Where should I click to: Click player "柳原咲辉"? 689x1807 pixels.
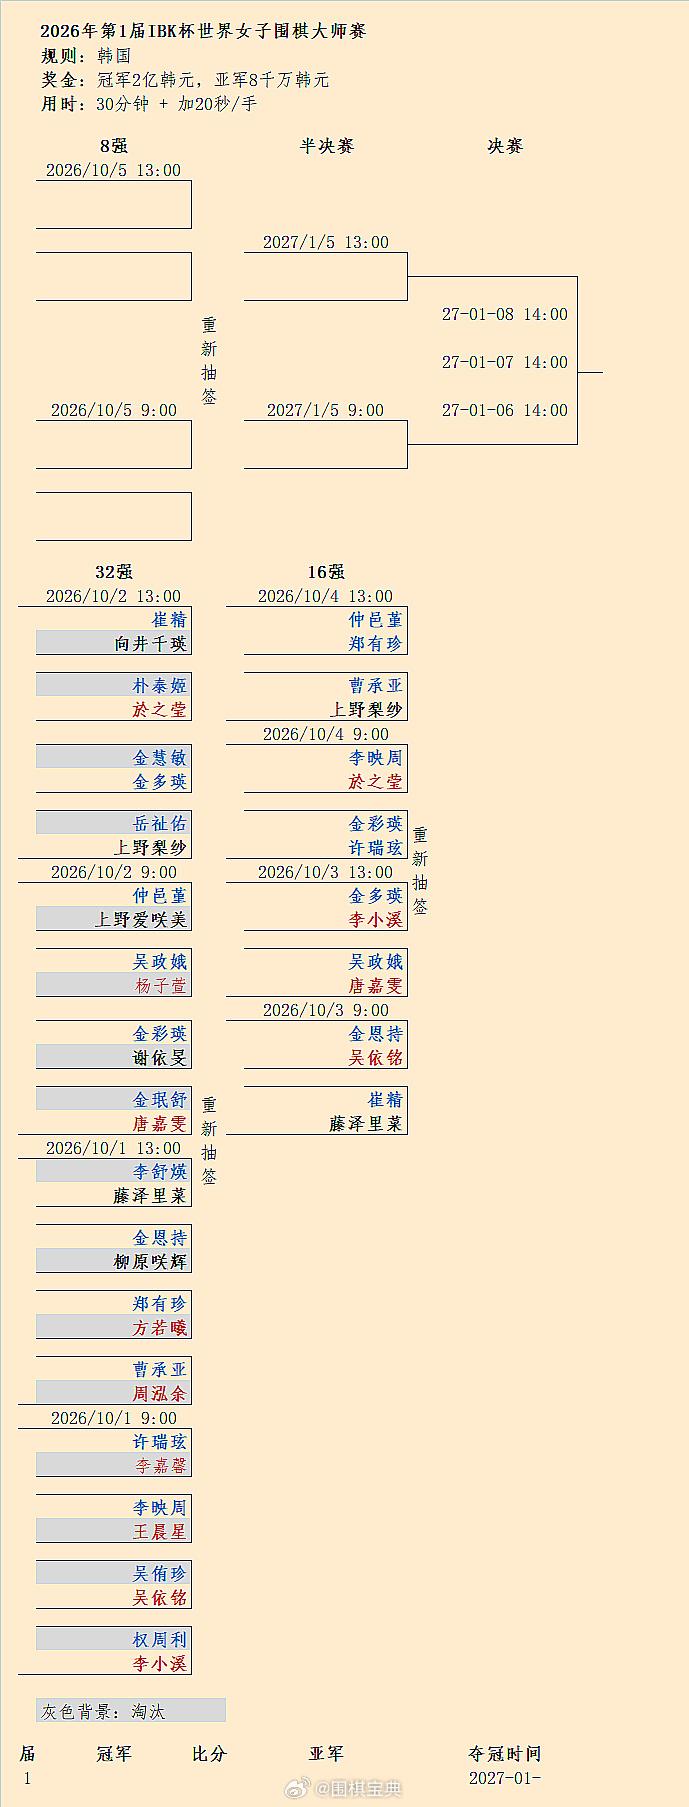[150, 1262]
